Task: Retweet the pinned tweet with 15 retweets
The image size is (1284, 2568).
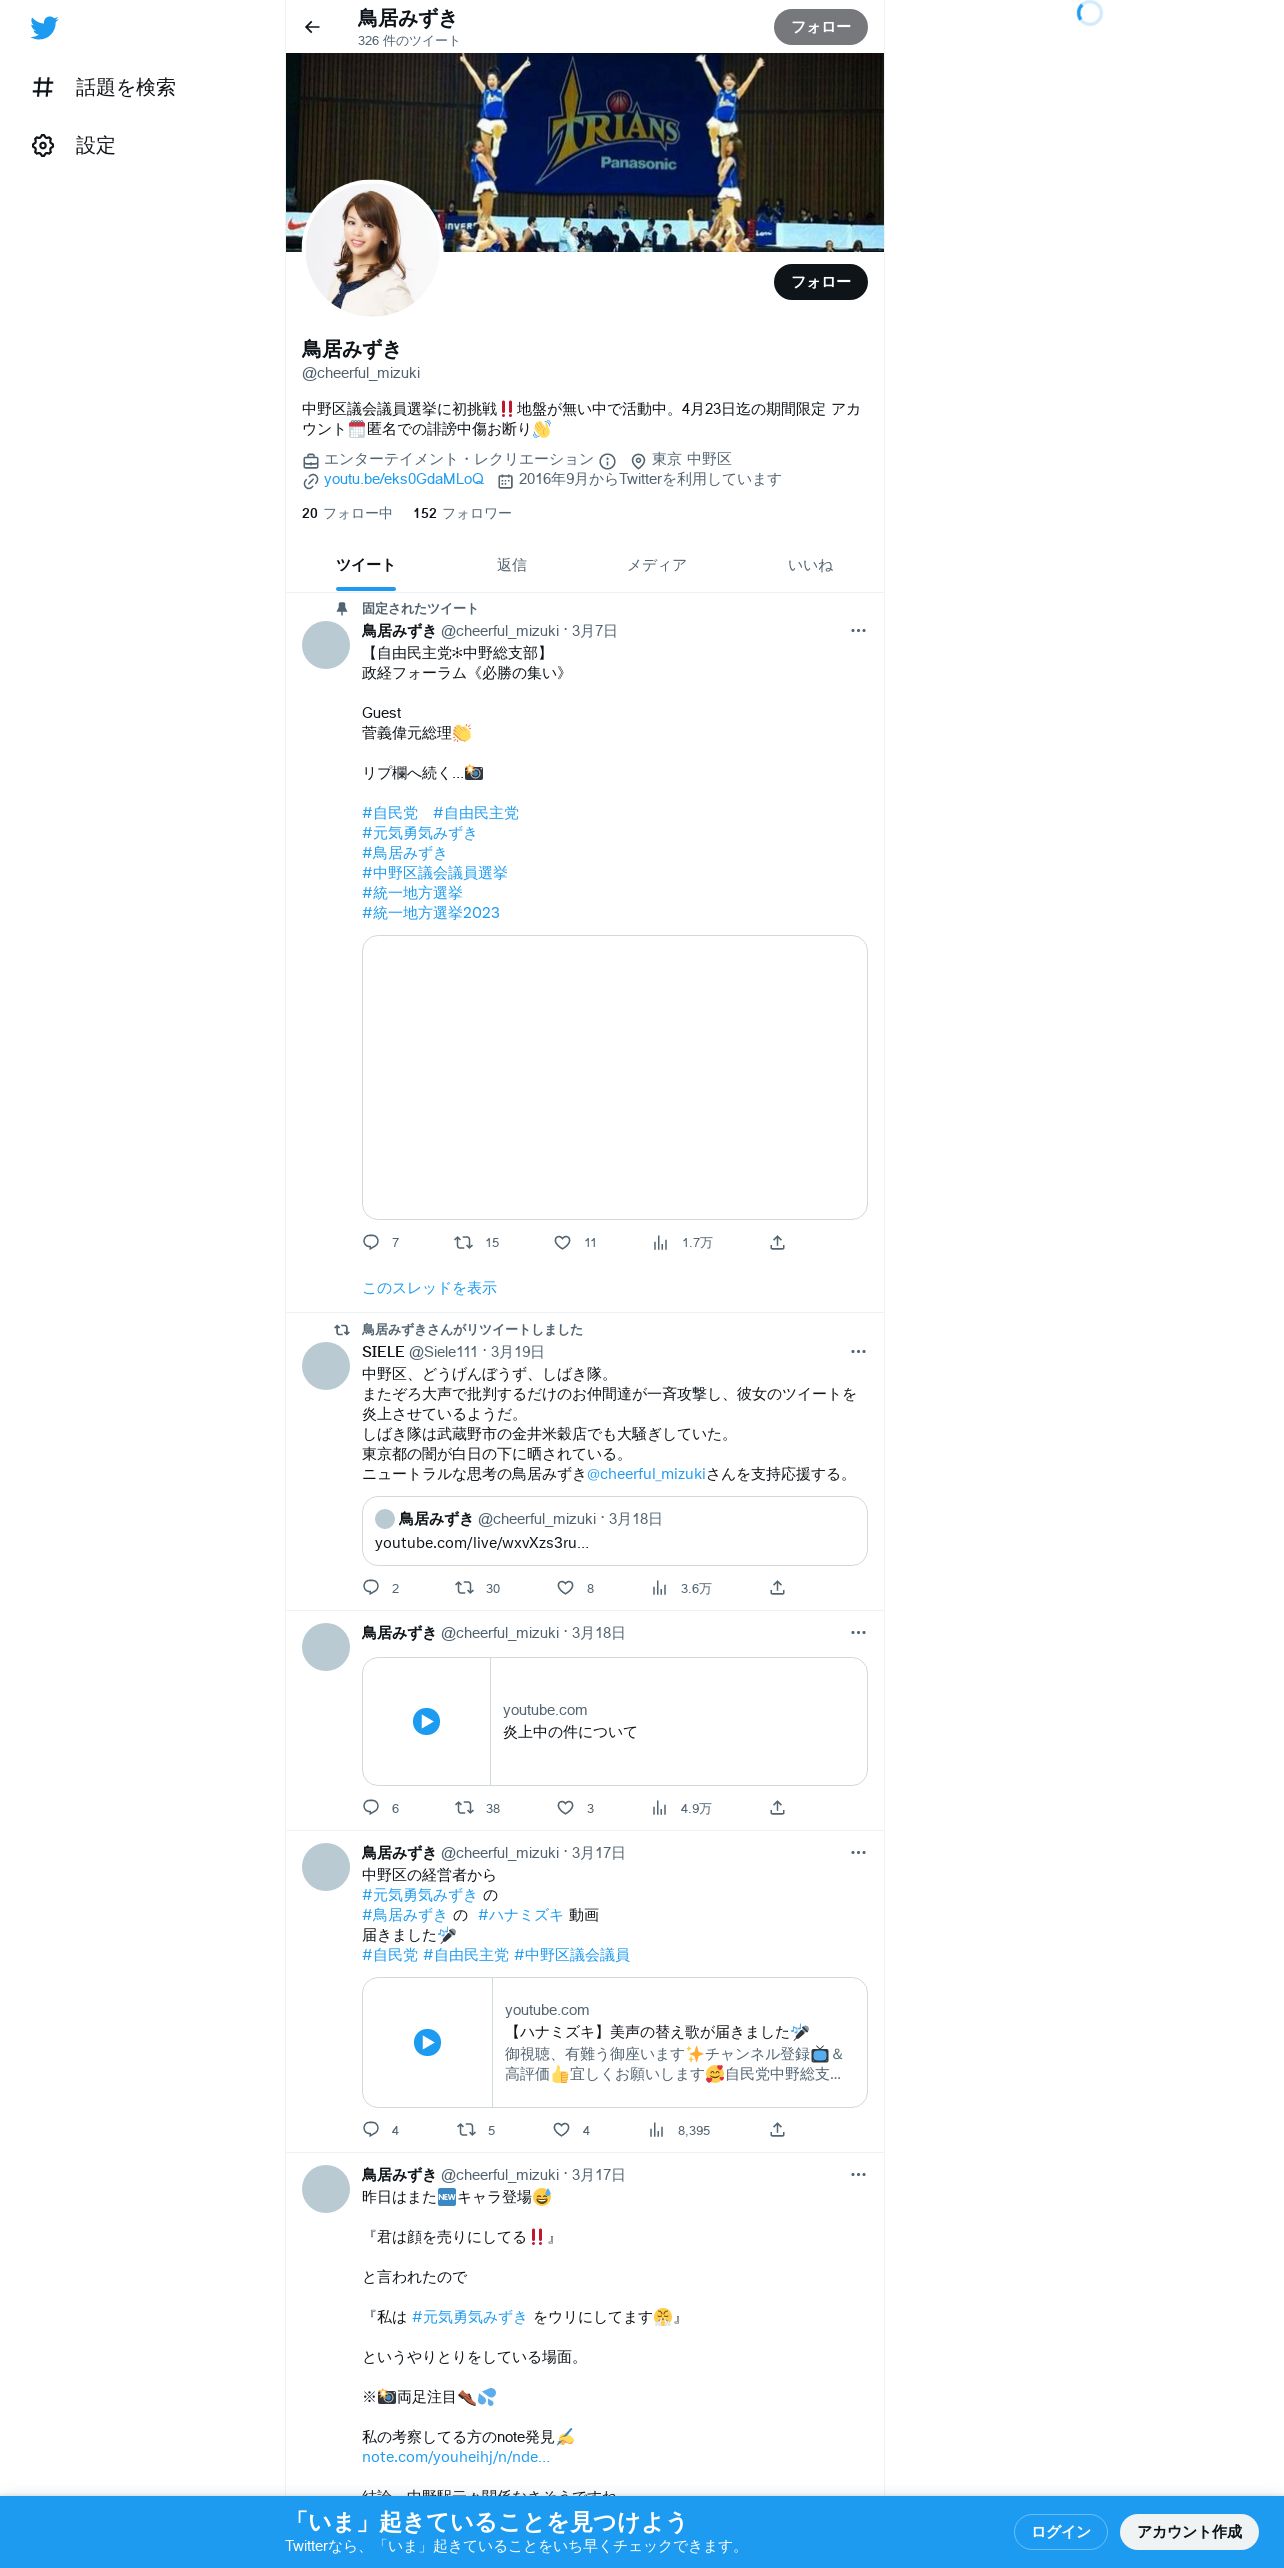Action: click(463, 1242)
